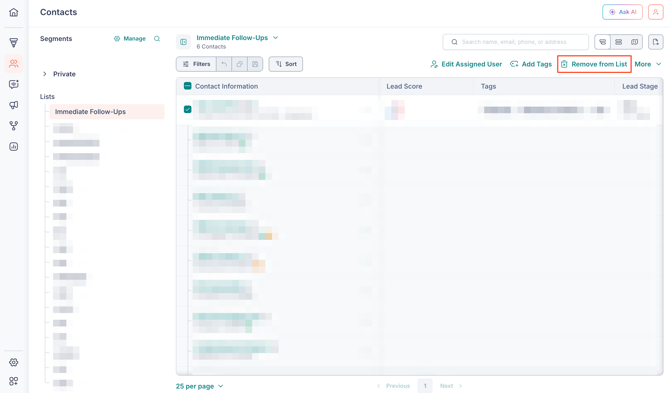Click the Tags column header
This screenshot has width=670, height=393.
coord(488,86)
